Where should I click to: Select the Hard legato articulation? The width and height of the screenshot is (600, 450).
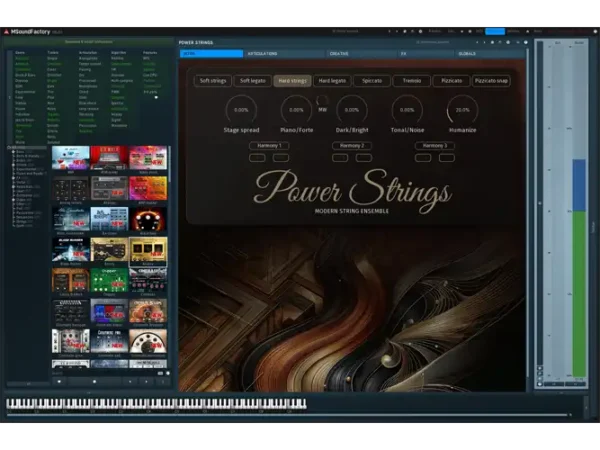[x=332, y=81]
